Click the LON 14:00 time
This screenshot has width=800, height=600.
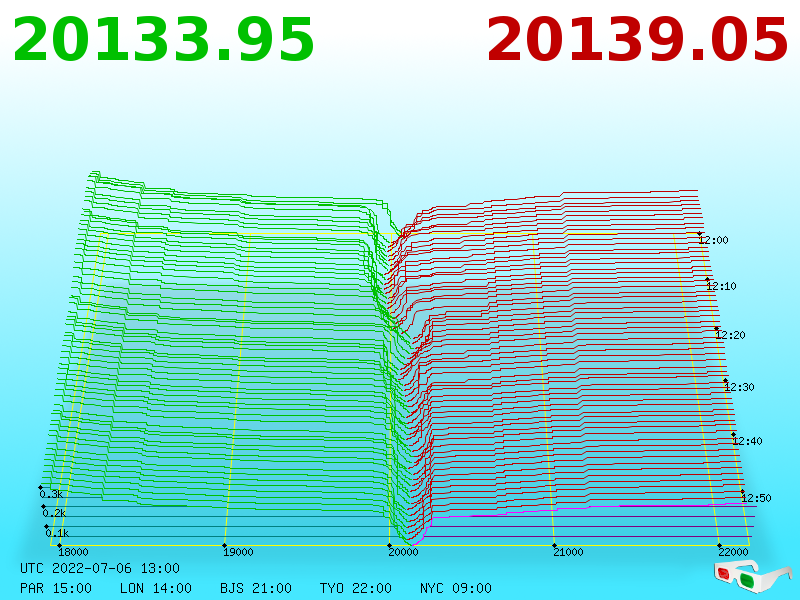[x=156, y=588]
